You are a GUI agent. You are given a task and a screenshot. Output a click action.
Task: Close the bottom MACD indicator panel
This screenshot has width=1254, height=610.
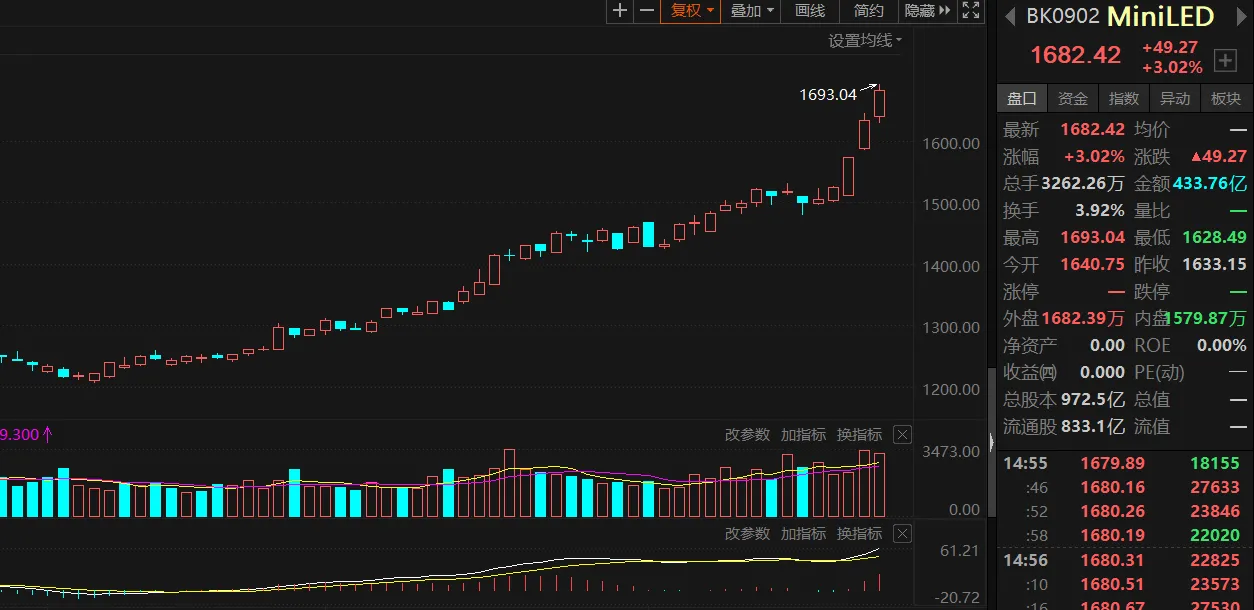[902, 534]
